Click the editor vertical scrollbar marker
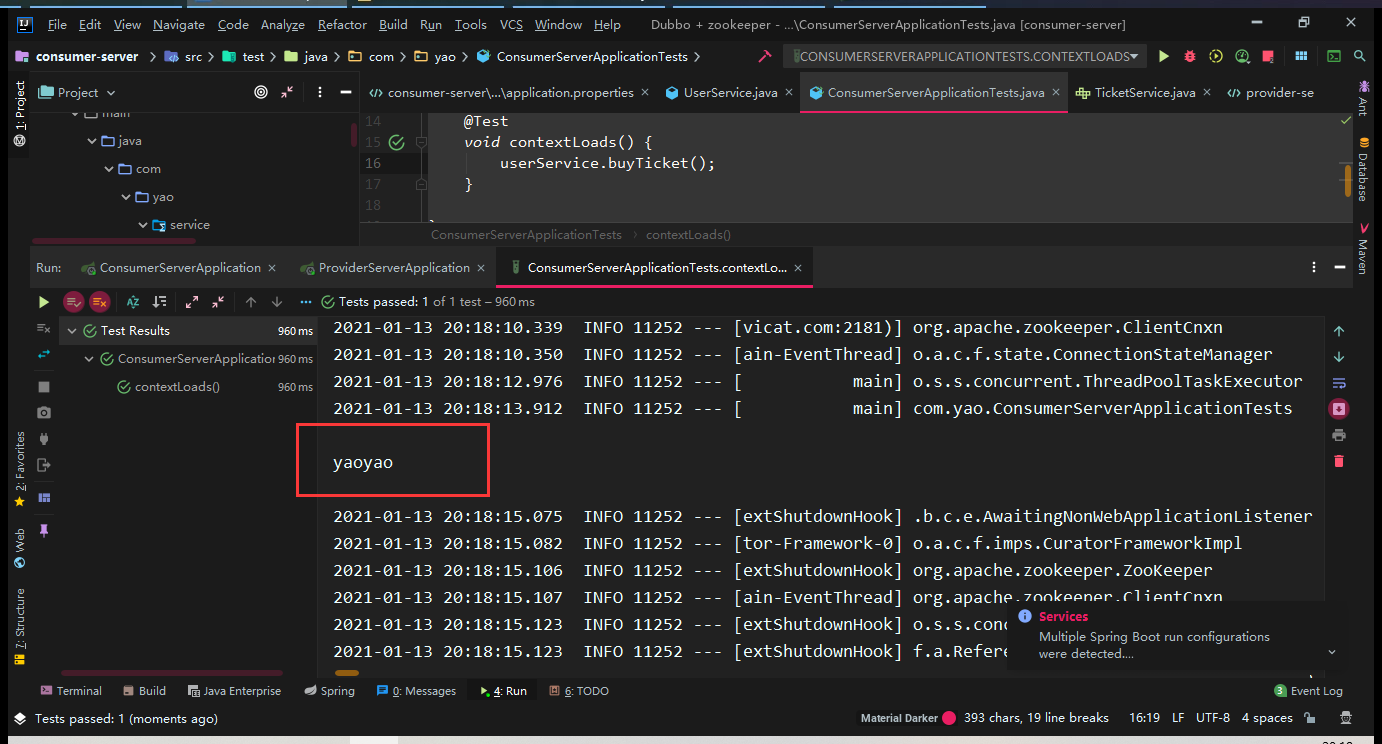 point(1348,180)
